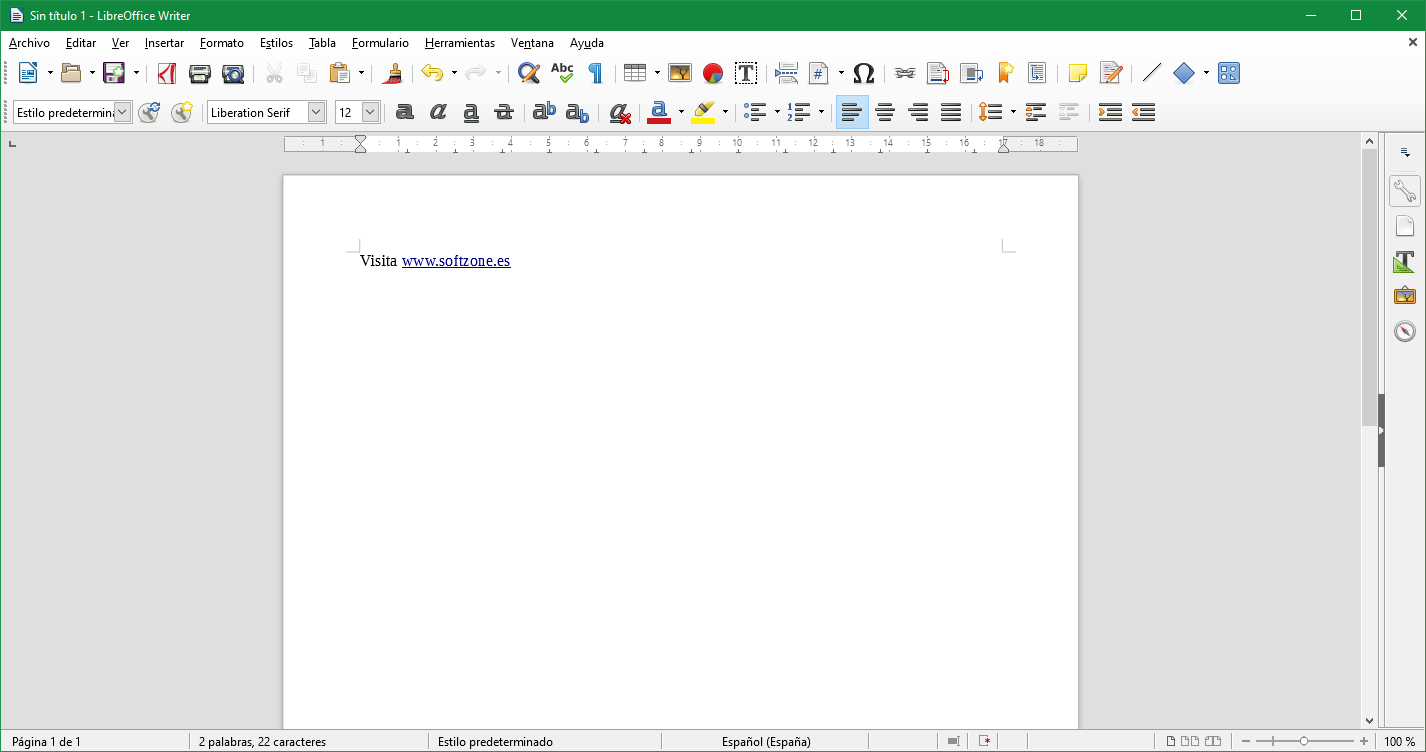Toggle italic formatting

click(438, 113)
